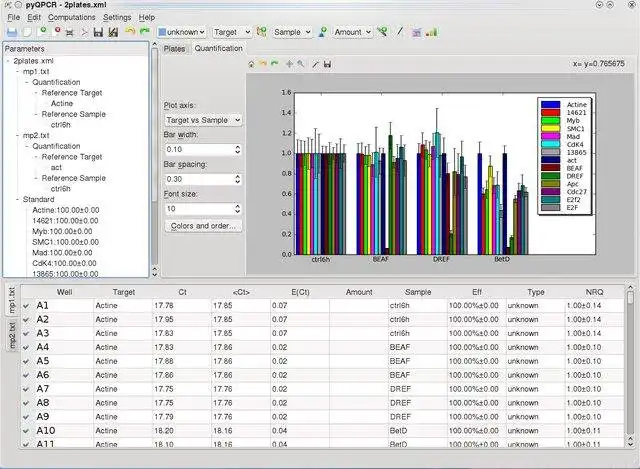
Task: Toggle the checkmark for well A5
Action: pyautogui.click(x=26, y=361)
